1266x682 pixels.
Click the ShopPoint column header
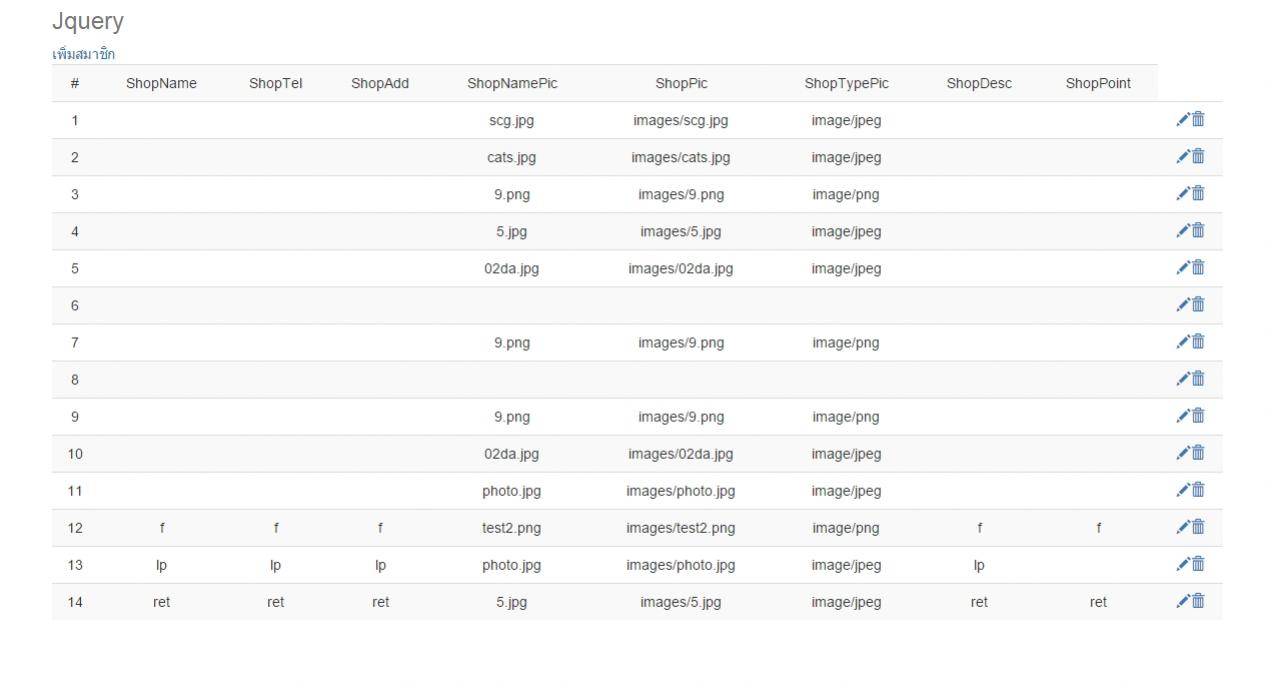(1098, 84)
